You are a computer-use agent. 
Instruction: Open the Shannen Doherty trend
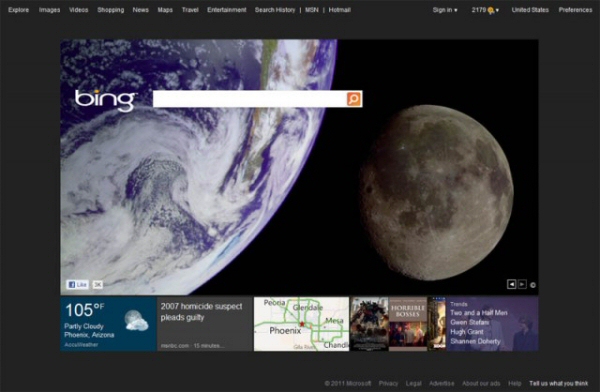click(x=475, y=341)
